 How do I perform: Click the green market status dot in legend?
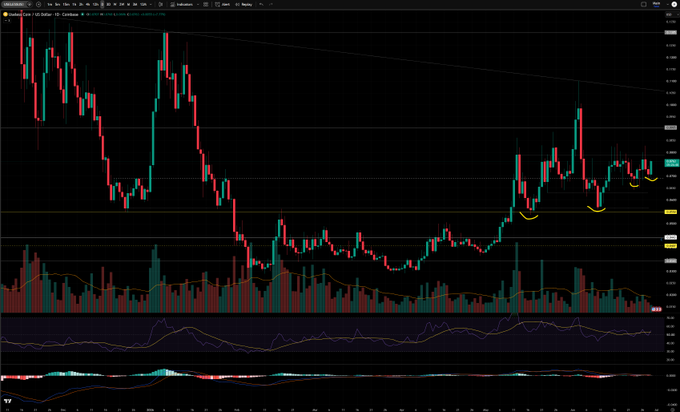(x=82, y=14)
